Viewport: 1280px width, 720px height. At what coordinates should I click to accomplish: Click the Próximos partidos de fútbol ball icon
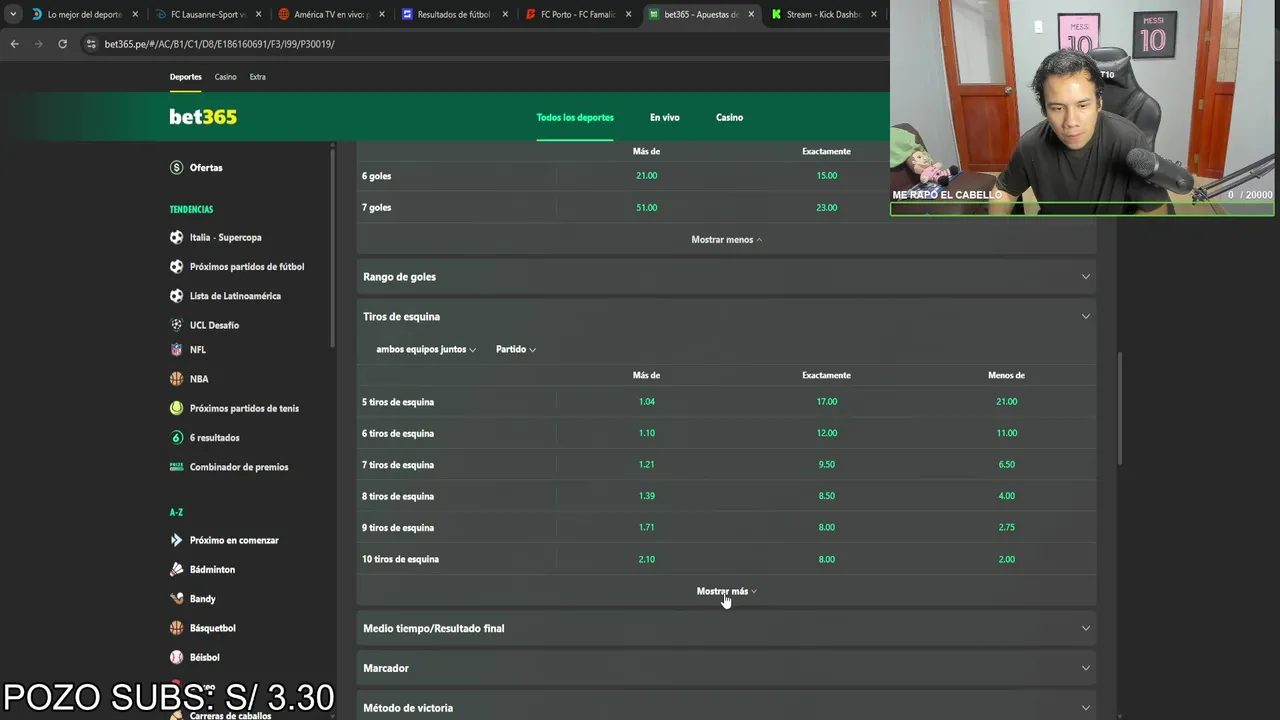(177, 267)
